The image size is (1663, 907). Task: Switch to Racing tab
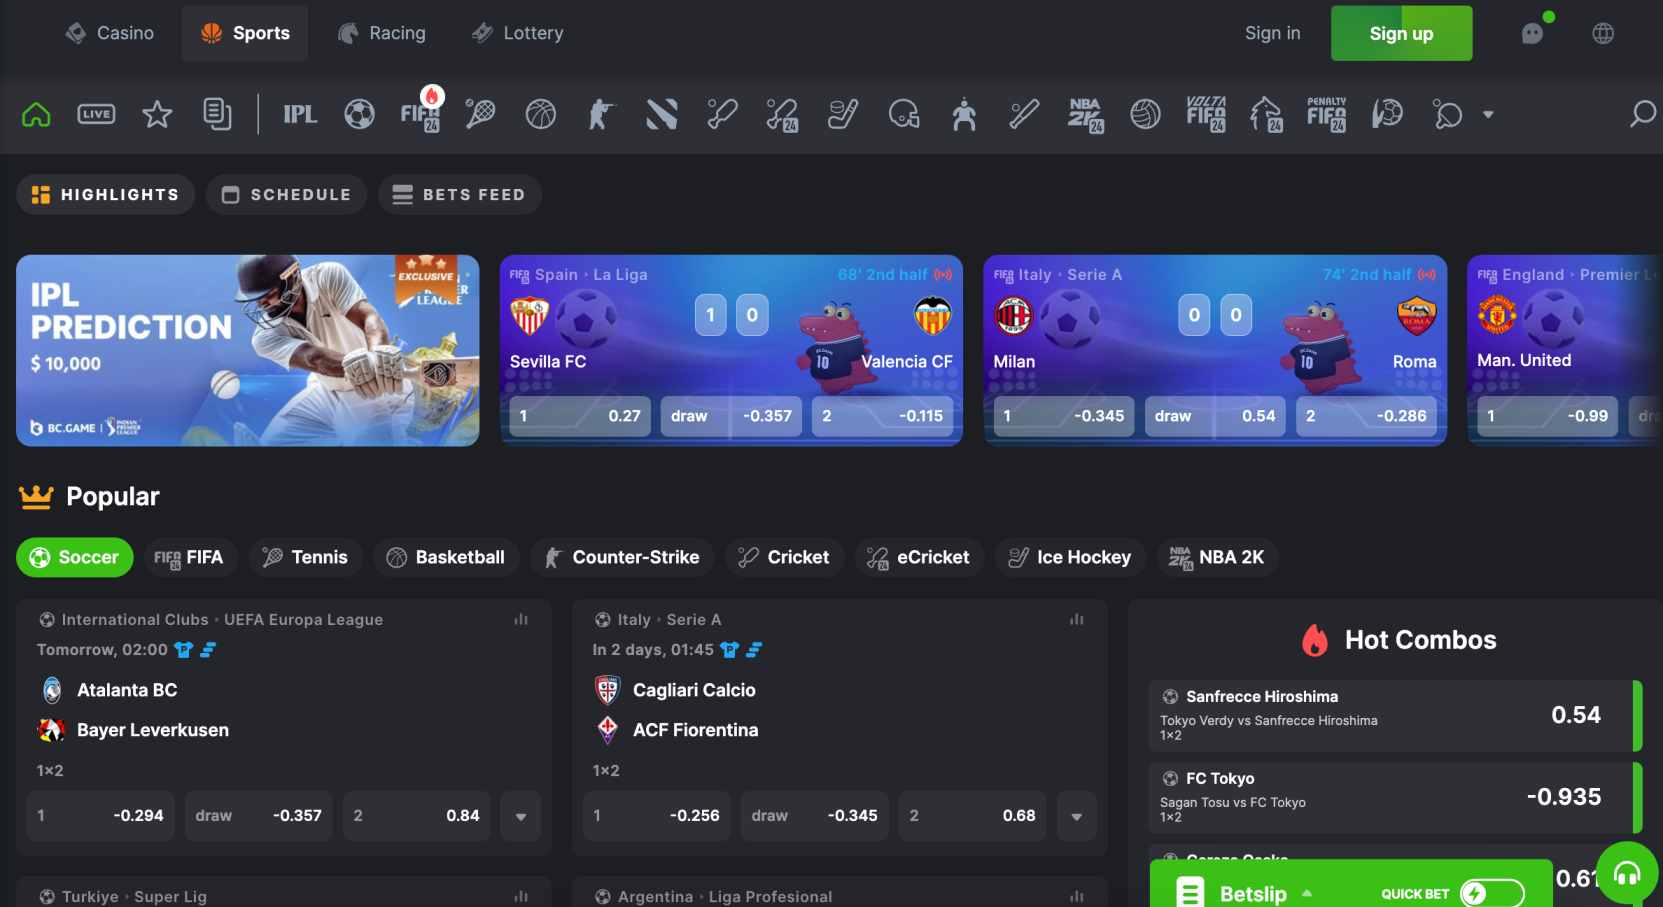pos(382,33)
